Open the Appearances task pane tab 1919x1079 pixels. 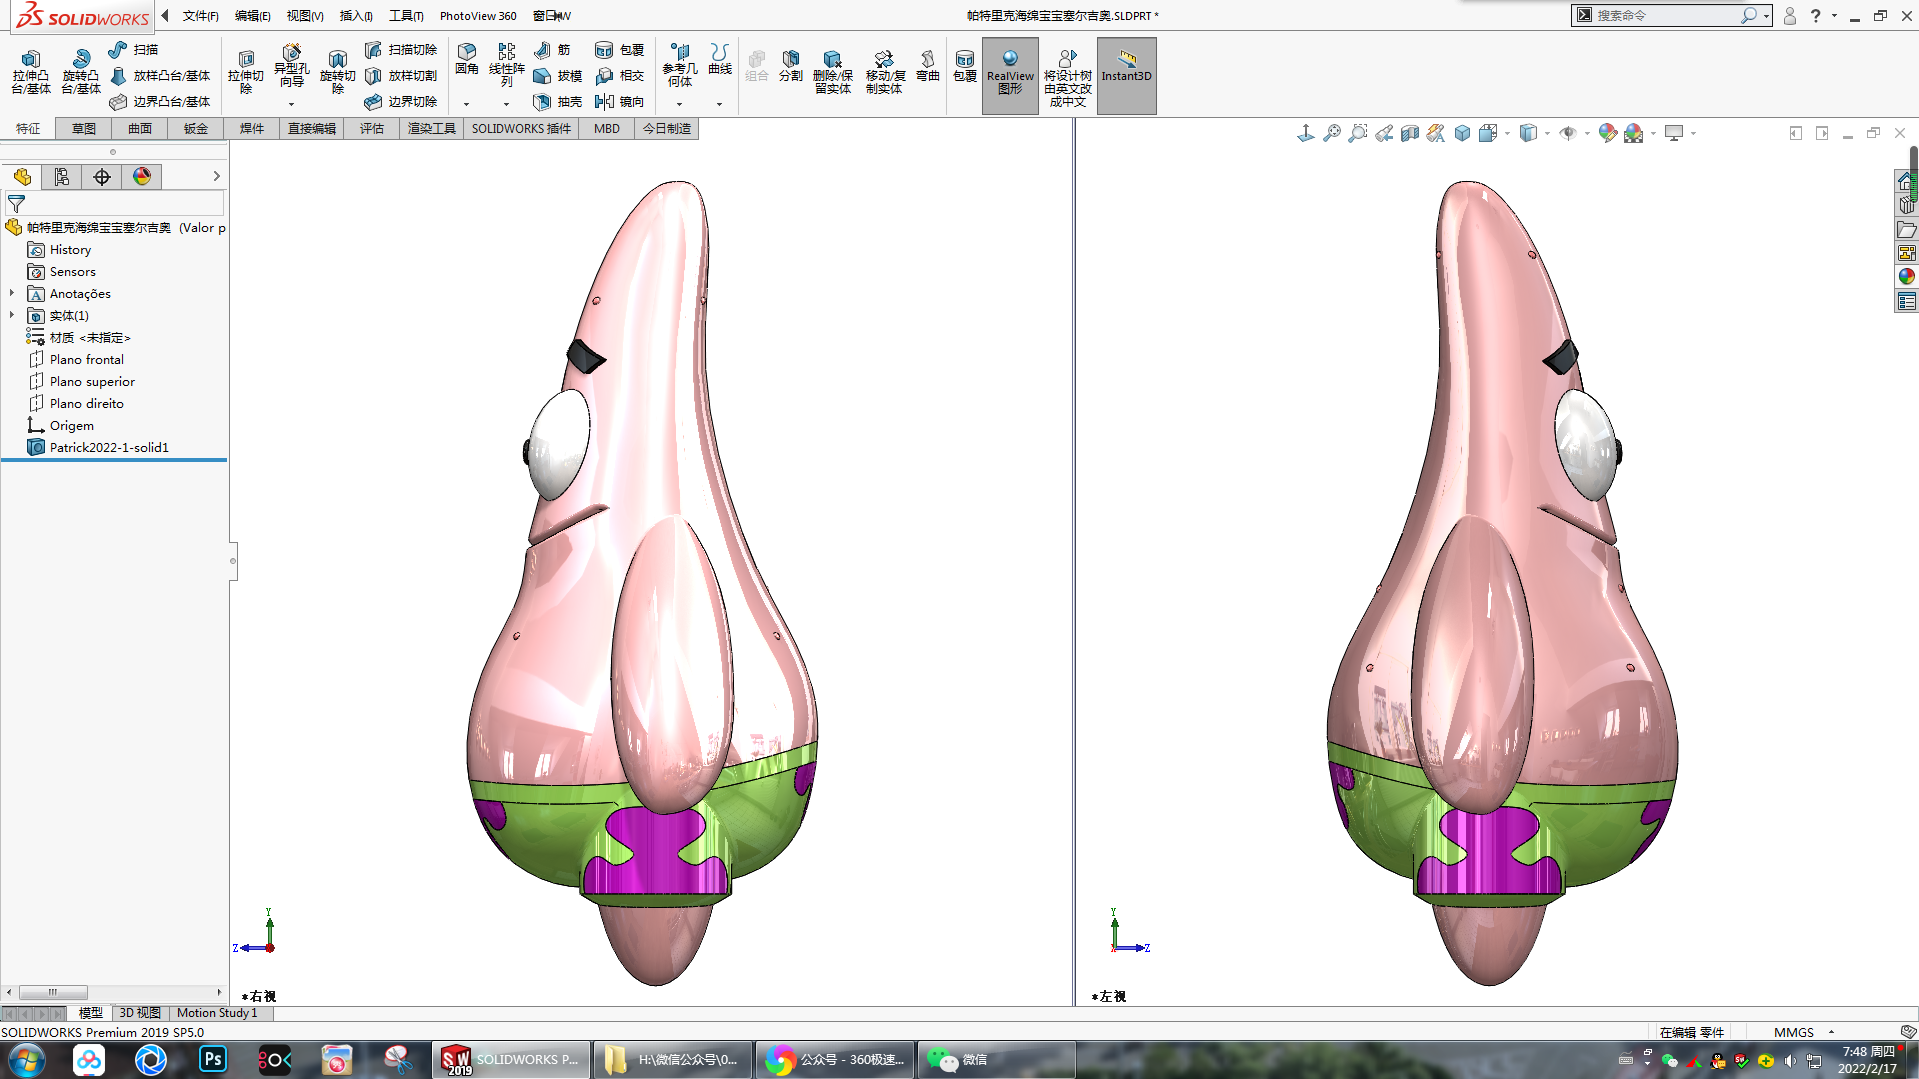tap(1907, 277)
